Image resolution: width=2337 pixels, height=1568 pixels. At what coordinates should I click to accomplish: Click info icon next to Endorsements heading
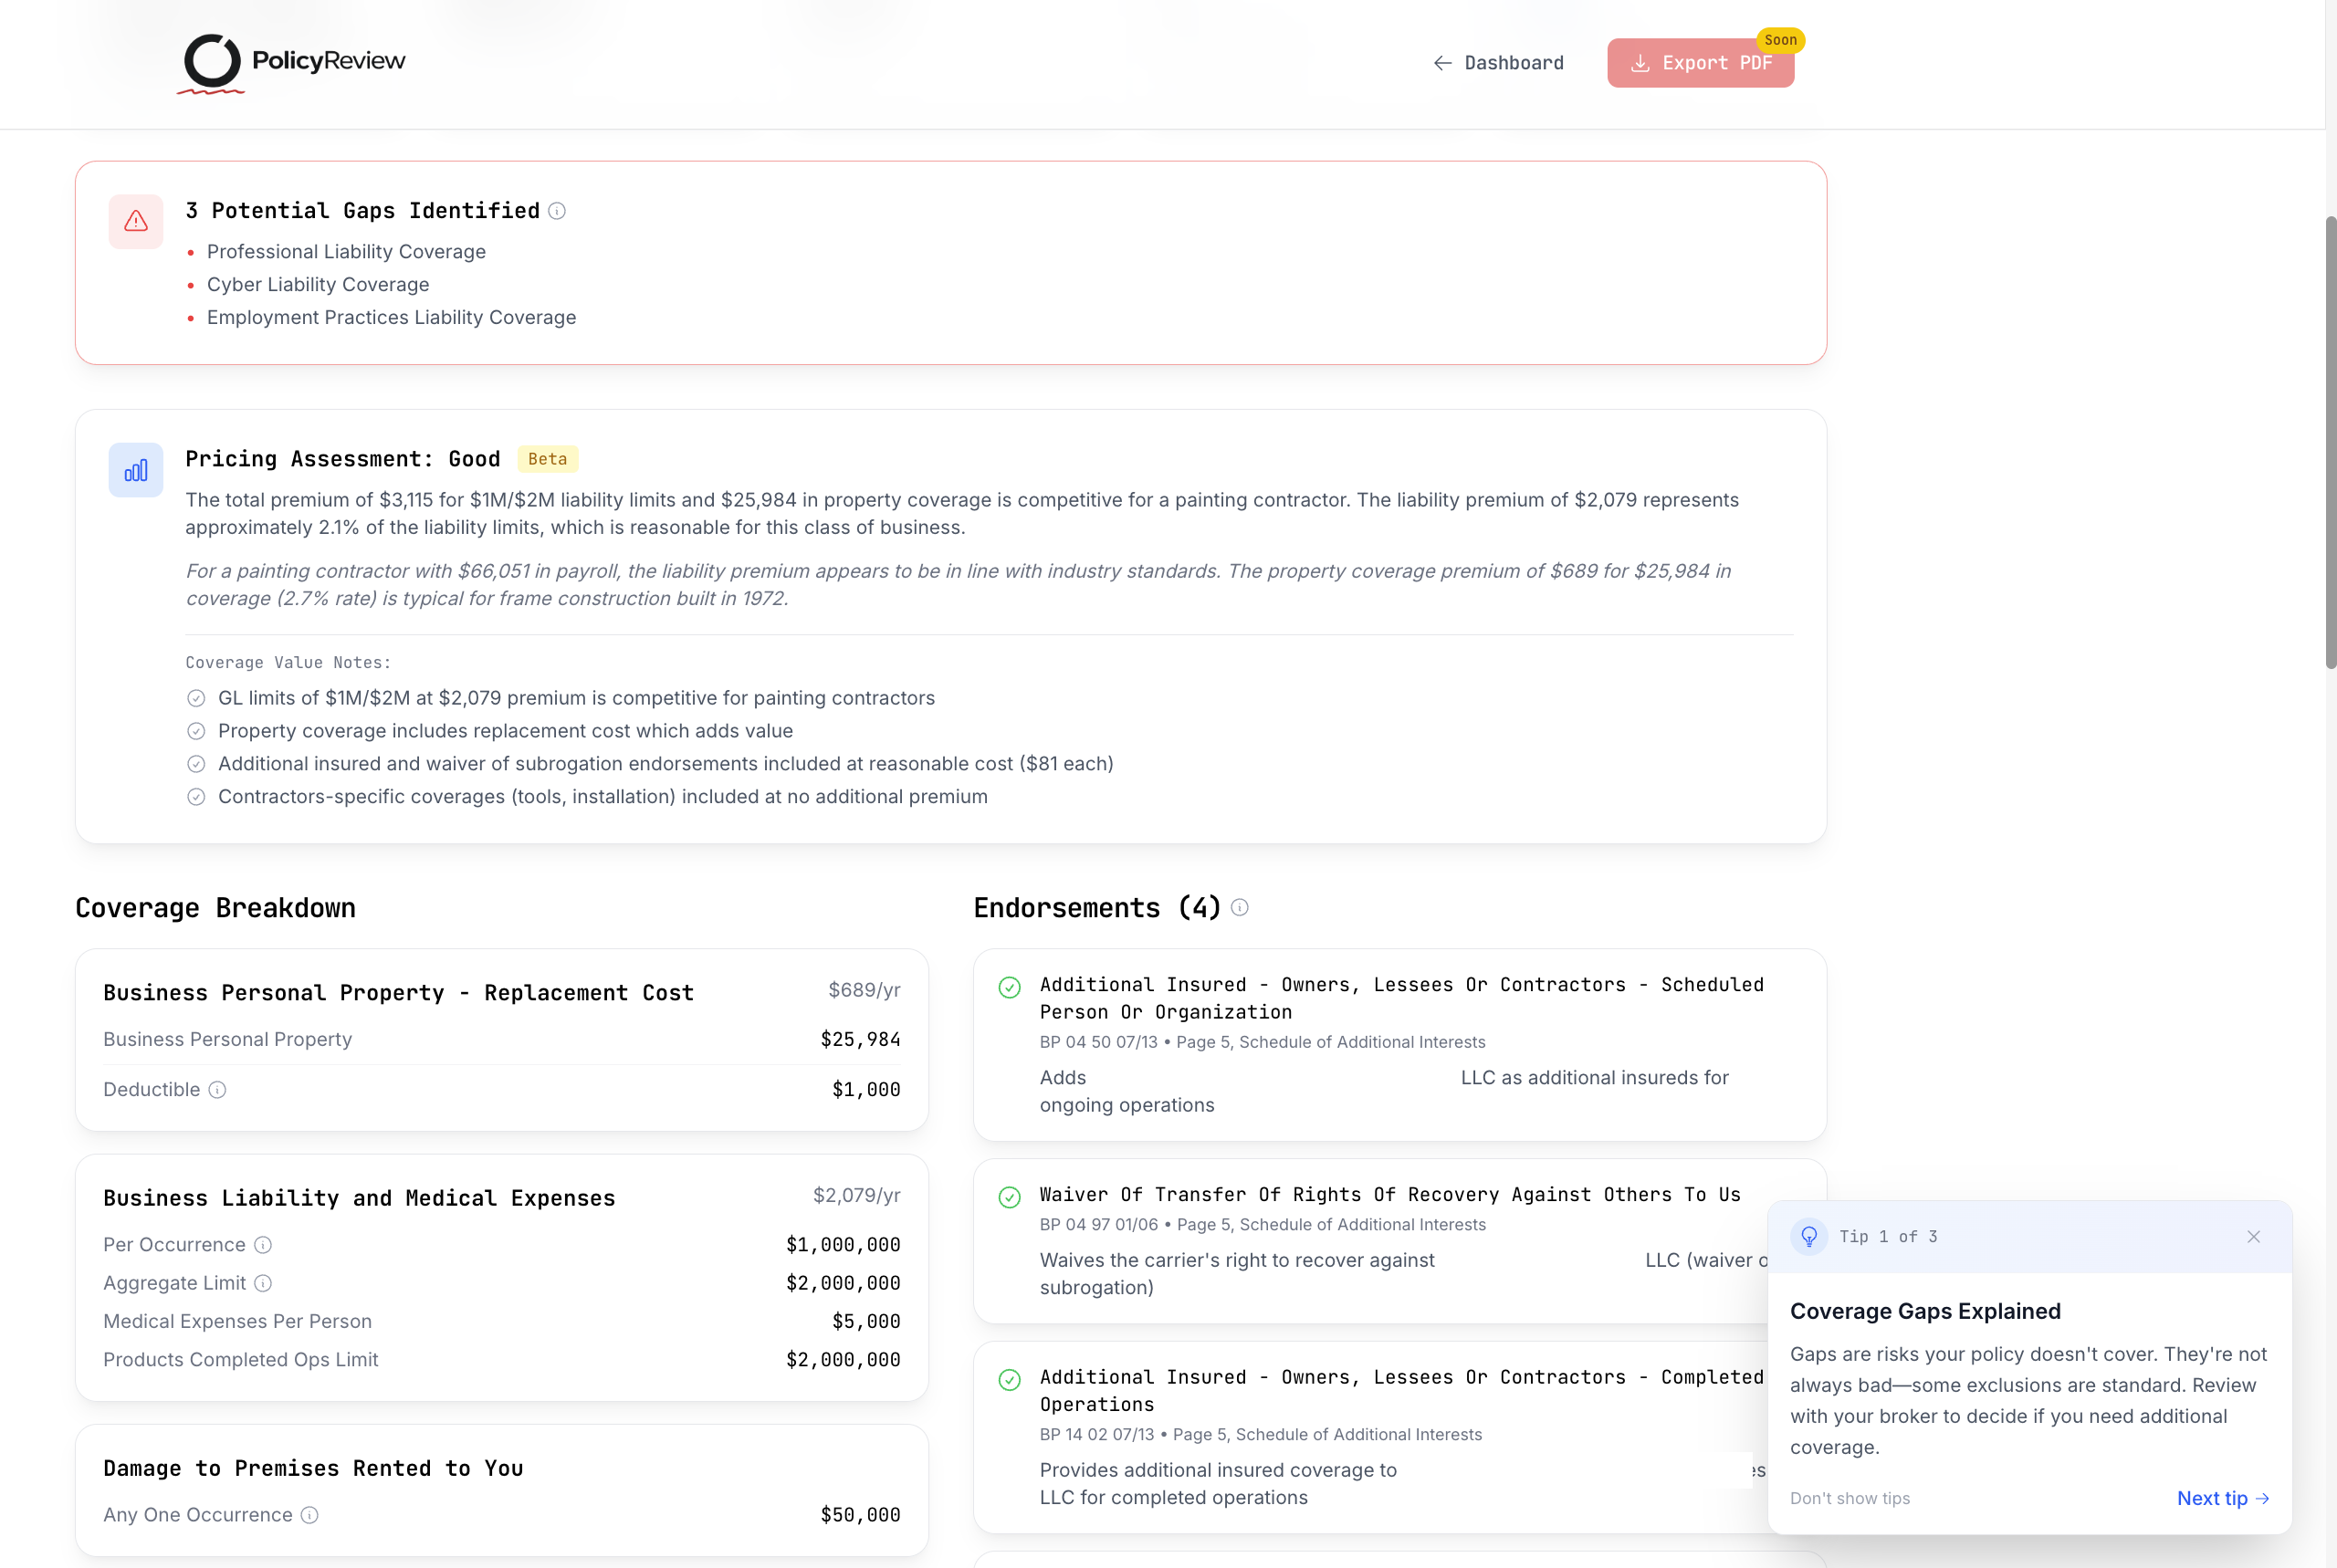(x=1239, y=908)
